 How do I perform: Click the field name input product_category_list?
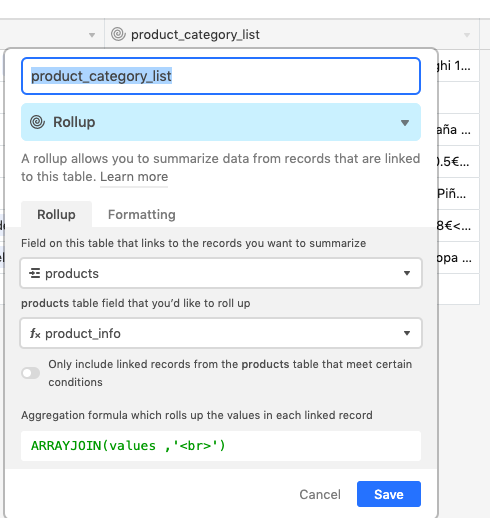coord(221,76)
